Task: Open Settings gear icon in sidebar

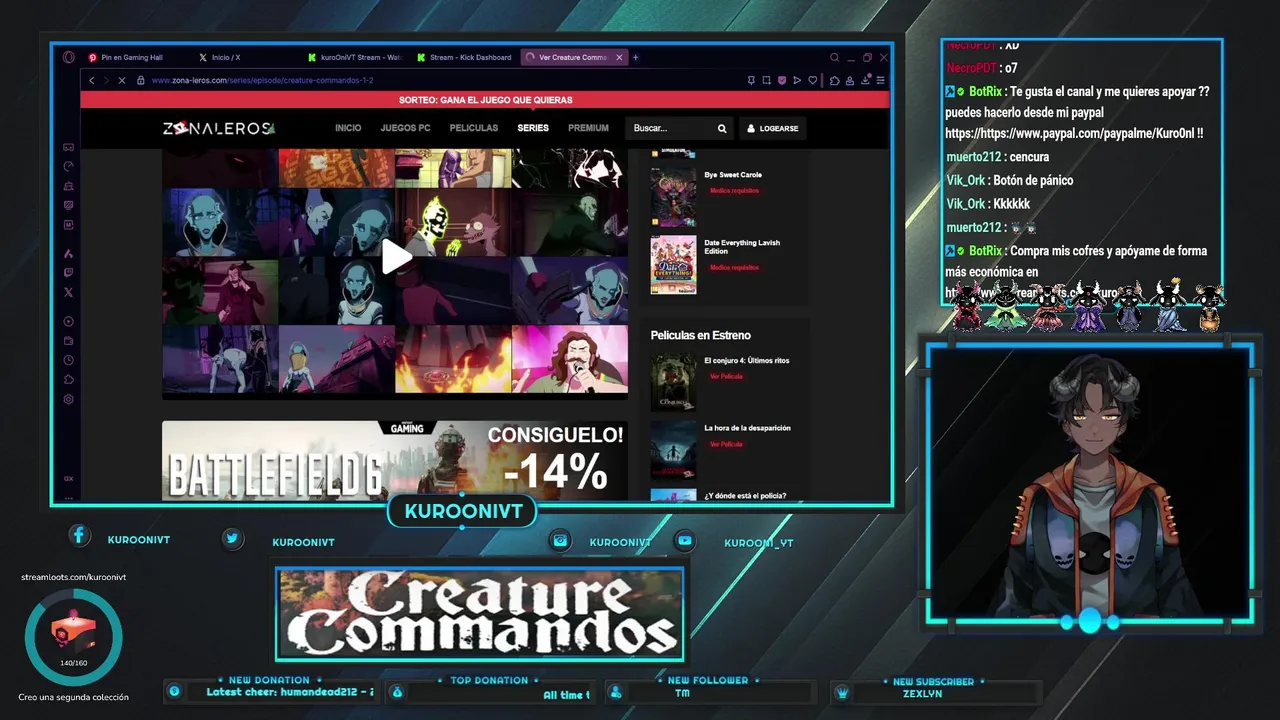Action: [x=68, y=399]
